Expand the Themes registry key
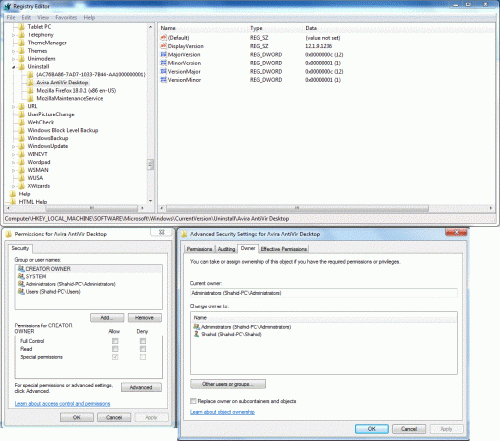The width and height of the screenshot is (500, 441). coord(14,51)
